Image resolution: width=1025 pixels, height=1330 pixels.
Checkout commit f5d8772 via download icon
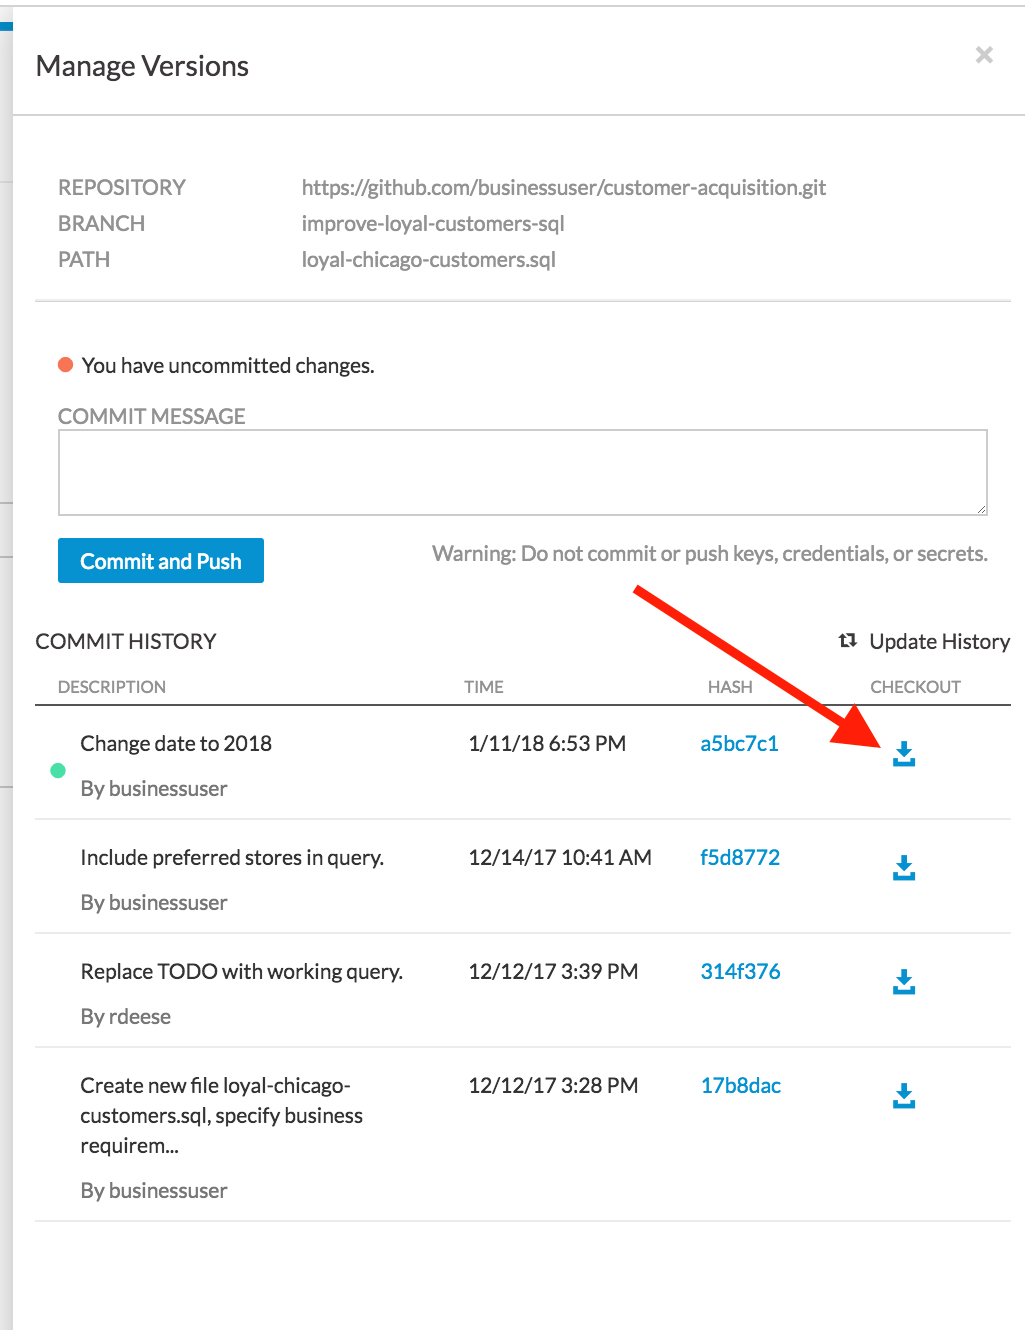(904, 868)
